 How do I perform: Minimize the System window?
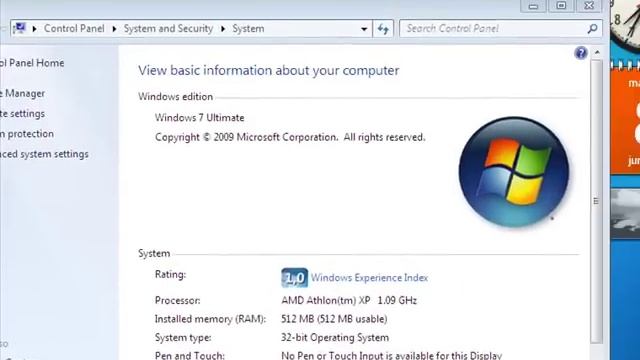point(533,6)
